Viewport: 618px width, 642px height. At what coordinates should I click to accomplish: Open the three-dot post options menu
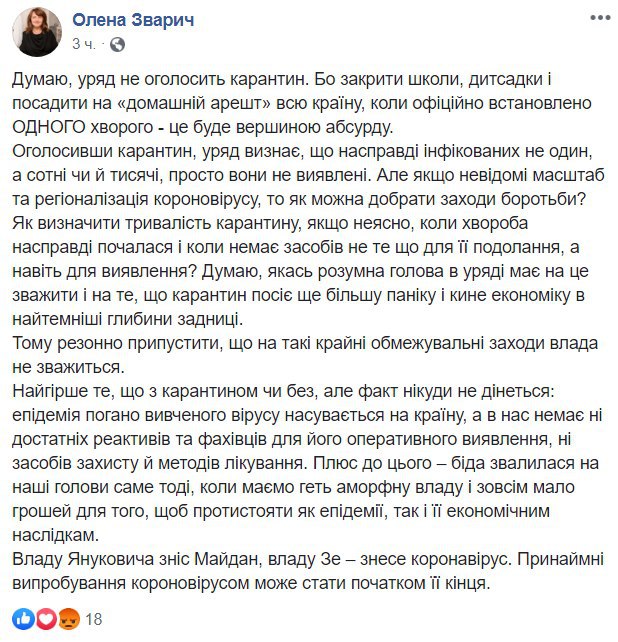[600, 20]
